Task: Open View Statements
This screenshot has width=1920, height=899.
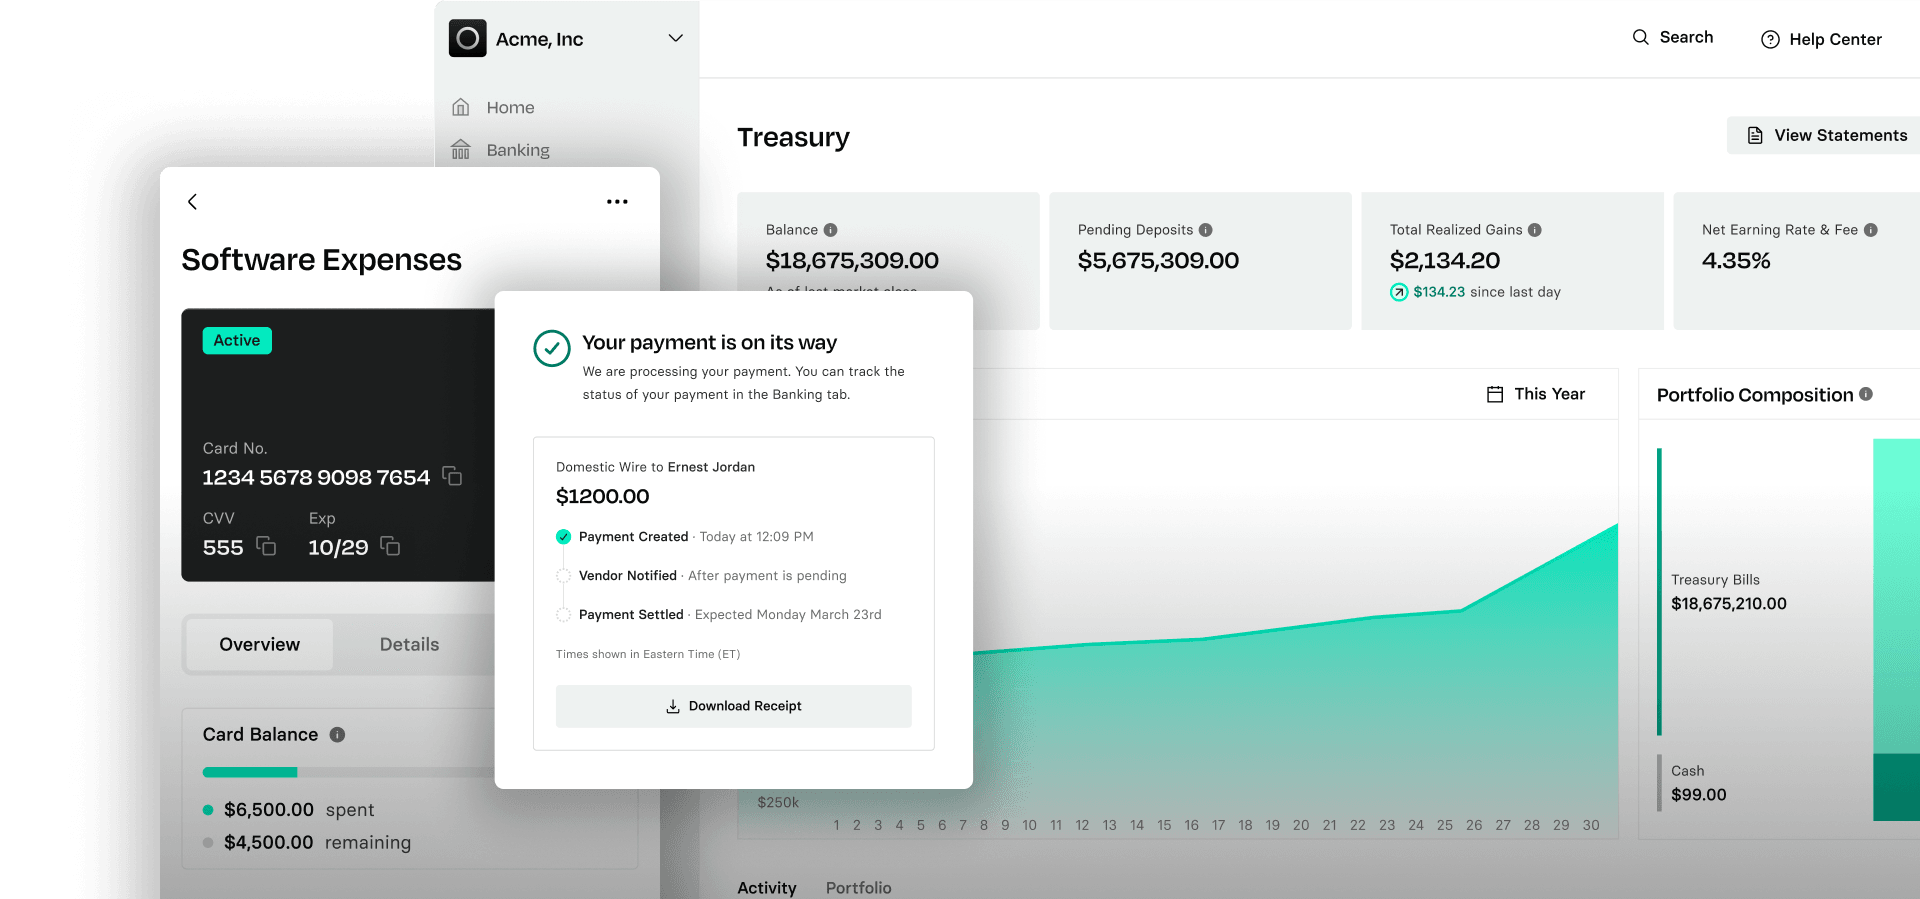Action: pyautogui.click(x=1826, y=135)
